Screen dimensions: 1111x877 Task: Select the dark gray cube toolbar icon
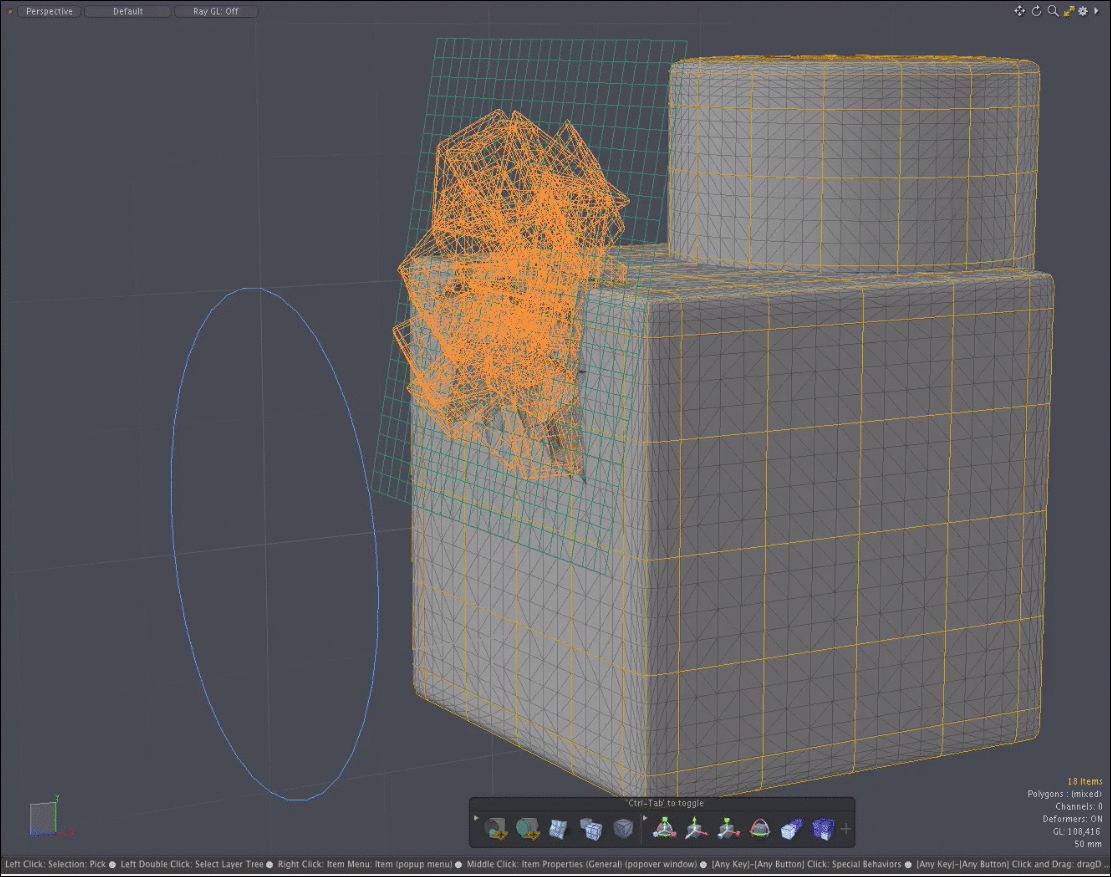coord(622,828)
